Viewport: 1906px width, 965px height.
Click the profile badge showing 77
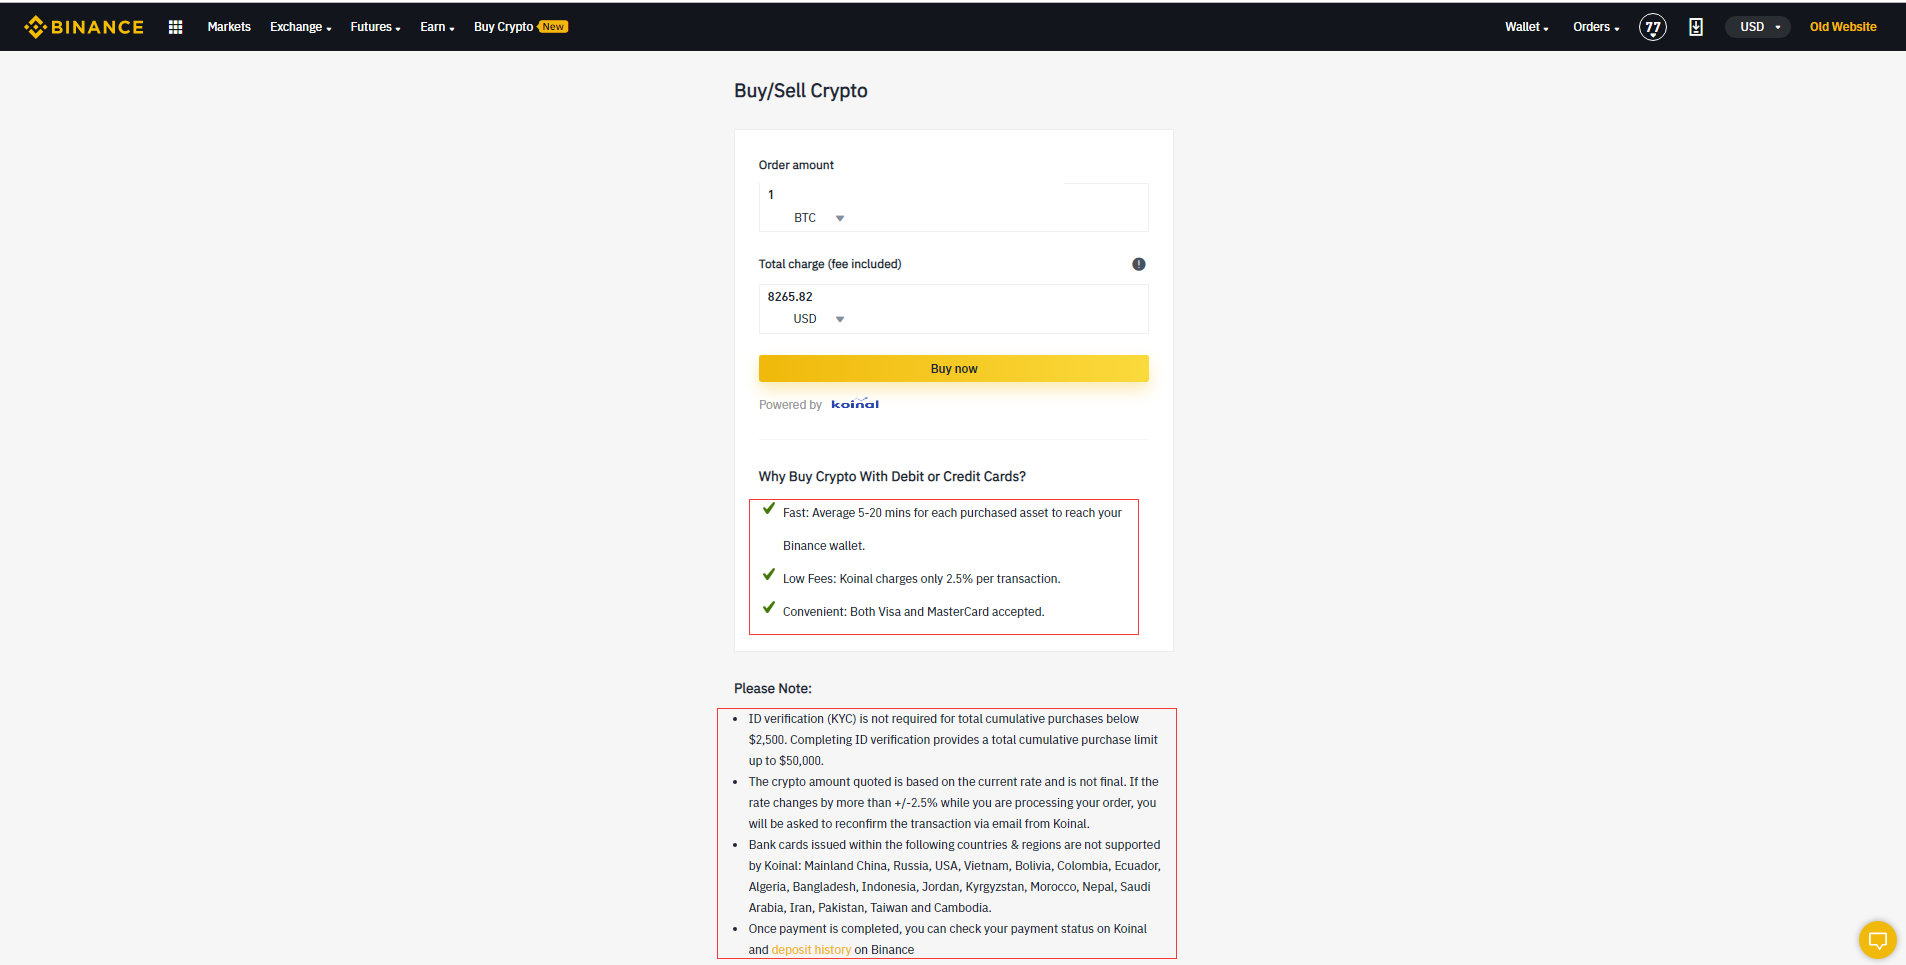pos(1652,27)
